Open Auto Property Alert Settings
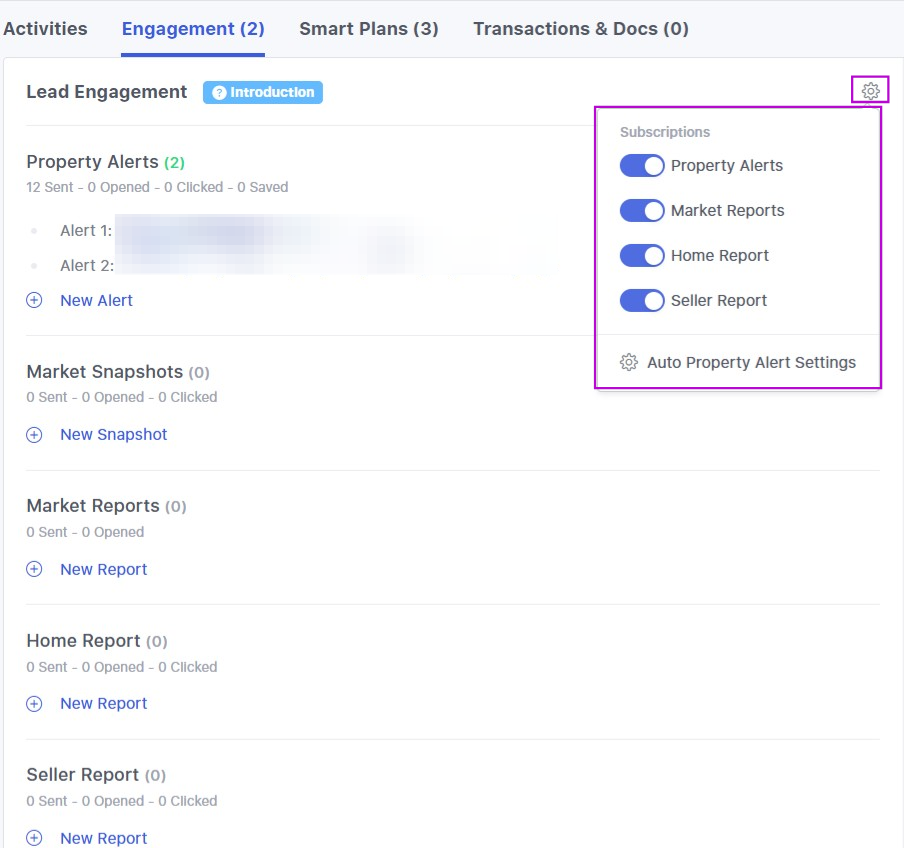 pyautogui.click(x=751, y=362)
